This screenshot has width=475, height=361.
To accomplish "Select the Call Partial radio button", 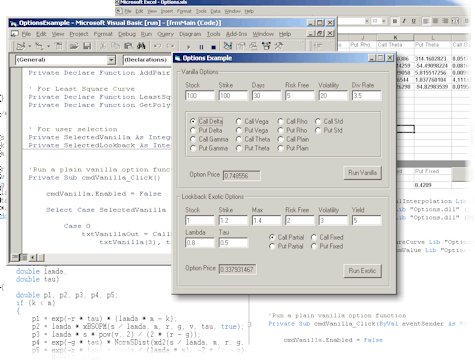I will [272, 237].
